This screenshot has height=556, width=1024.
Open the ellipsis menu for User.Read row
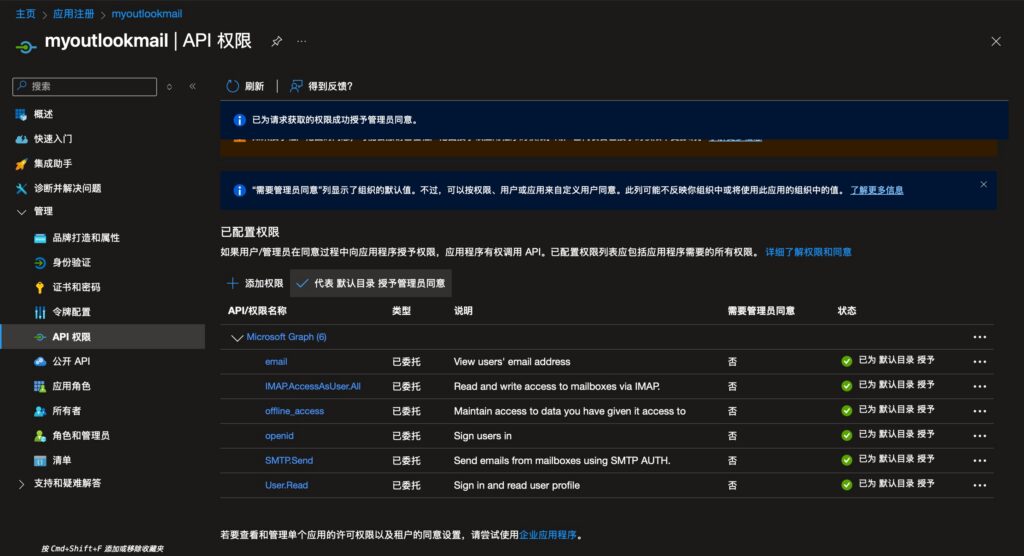(x=979, y=486)
